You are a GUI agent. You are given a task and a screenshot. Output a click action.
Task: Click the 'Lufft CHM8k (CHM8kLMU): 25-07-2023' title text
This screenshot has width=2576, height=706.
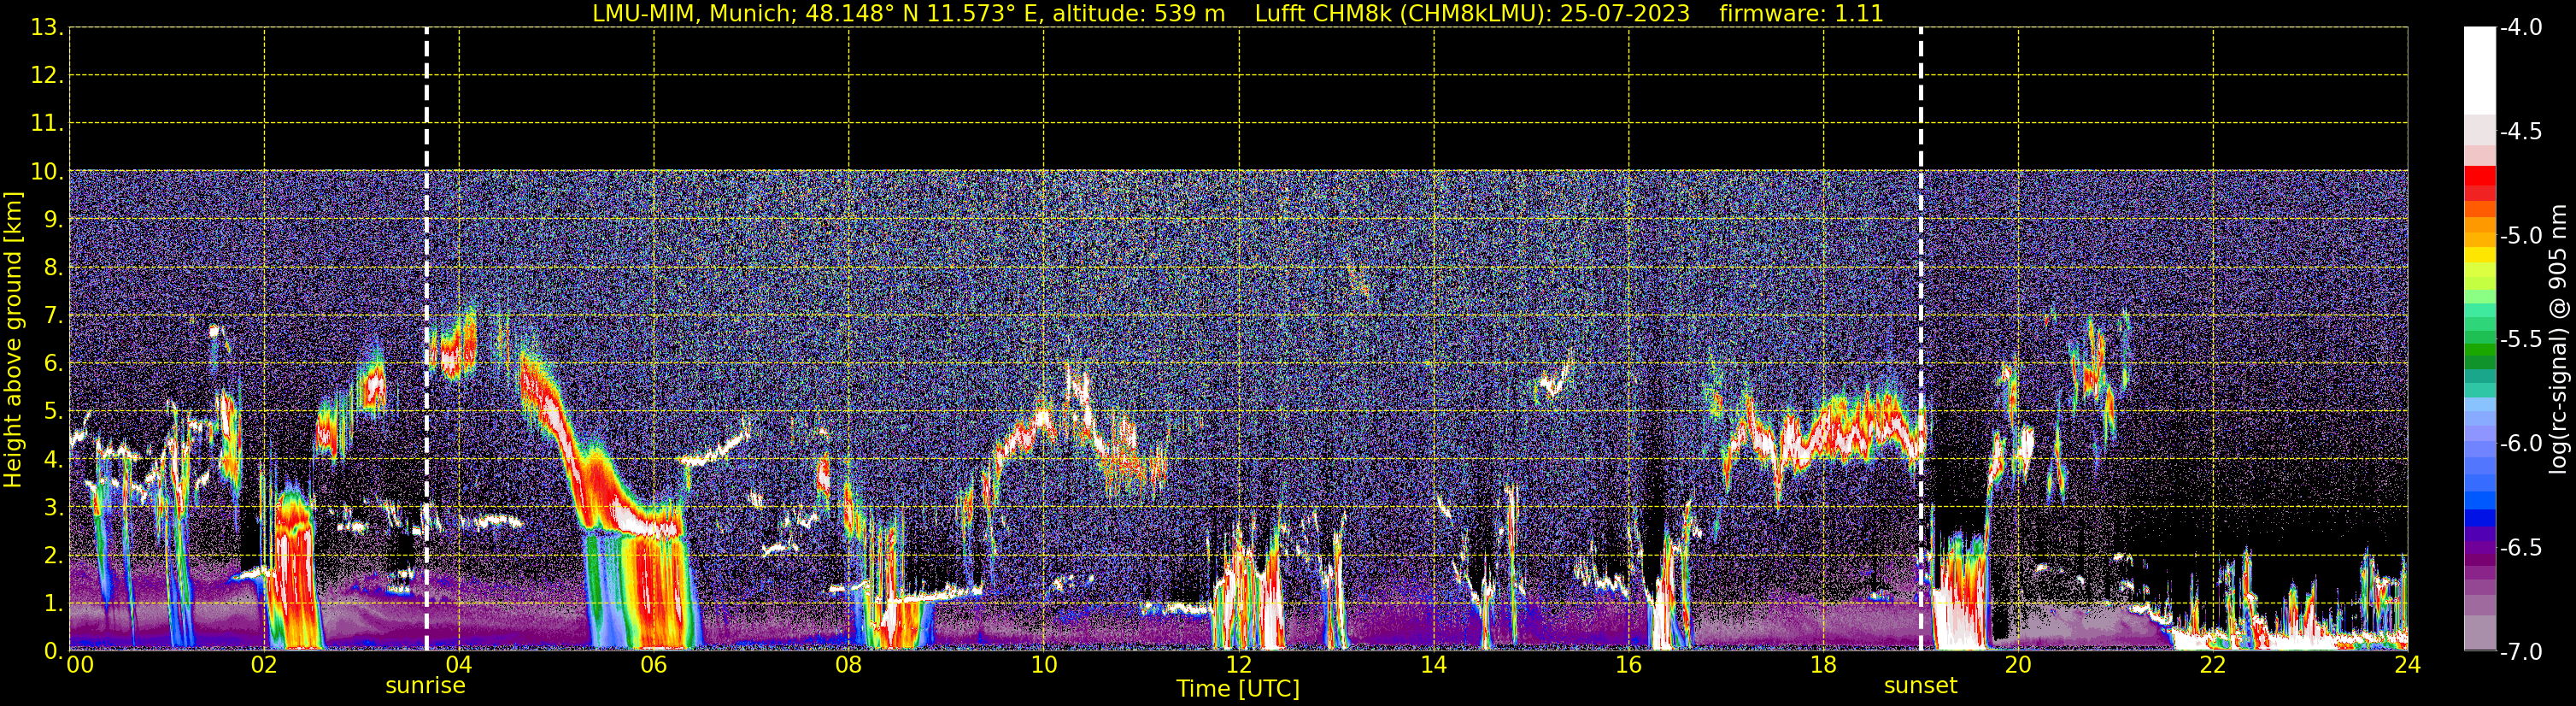click(1472, 14)
